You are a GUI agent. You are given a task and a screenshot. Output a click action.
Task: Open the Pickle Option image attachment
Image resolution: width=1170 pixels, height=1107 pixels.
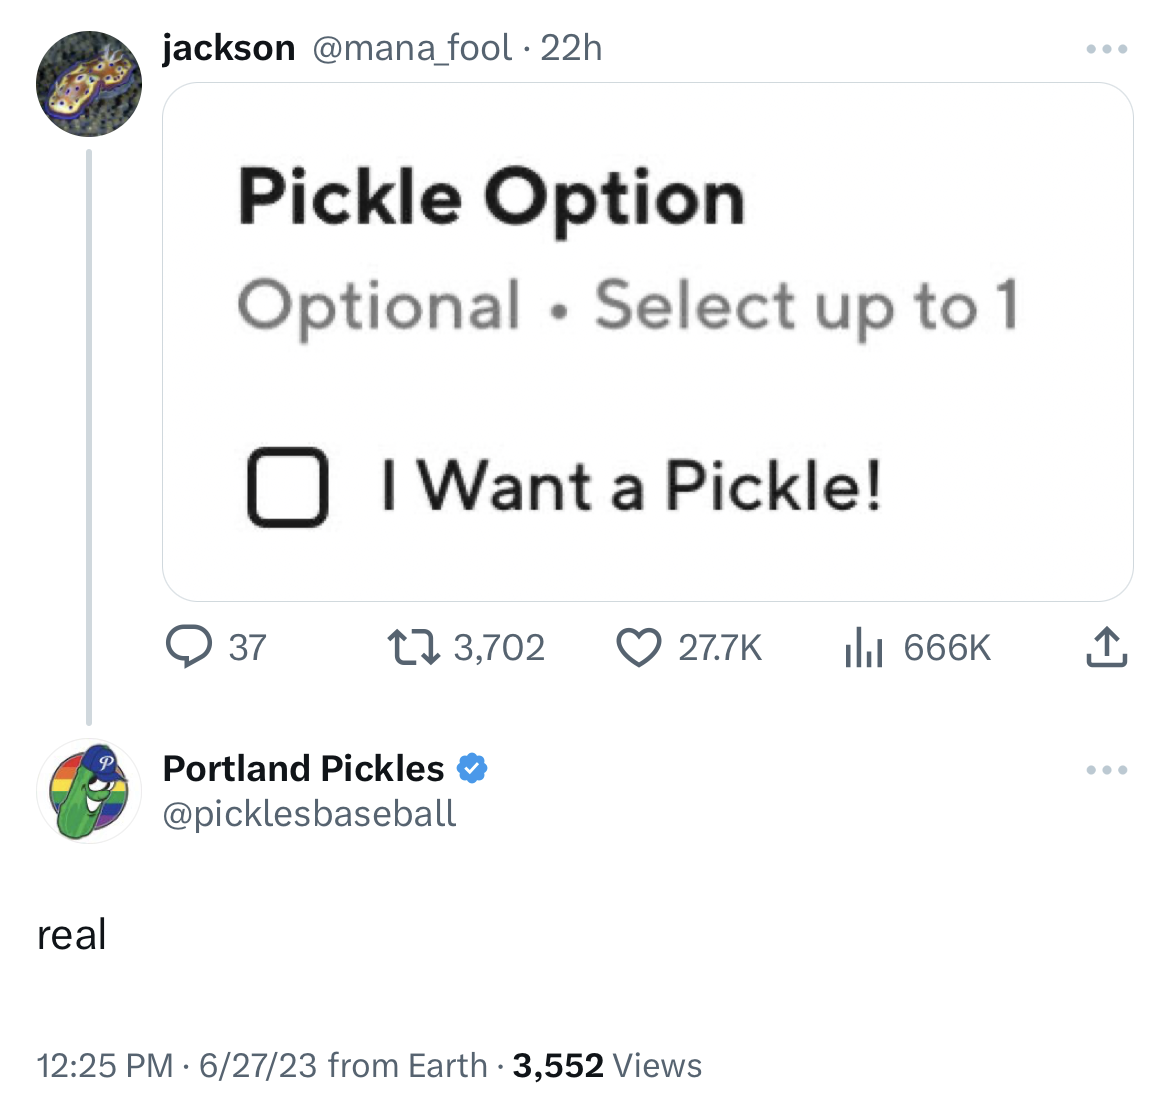[647, 341]
